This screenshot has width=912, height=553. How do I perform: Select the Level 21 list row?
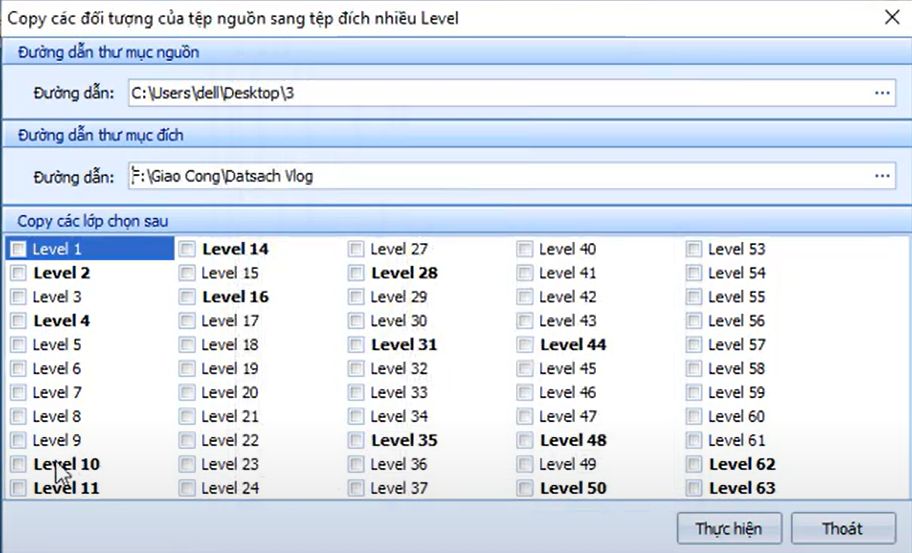[259, 416]
